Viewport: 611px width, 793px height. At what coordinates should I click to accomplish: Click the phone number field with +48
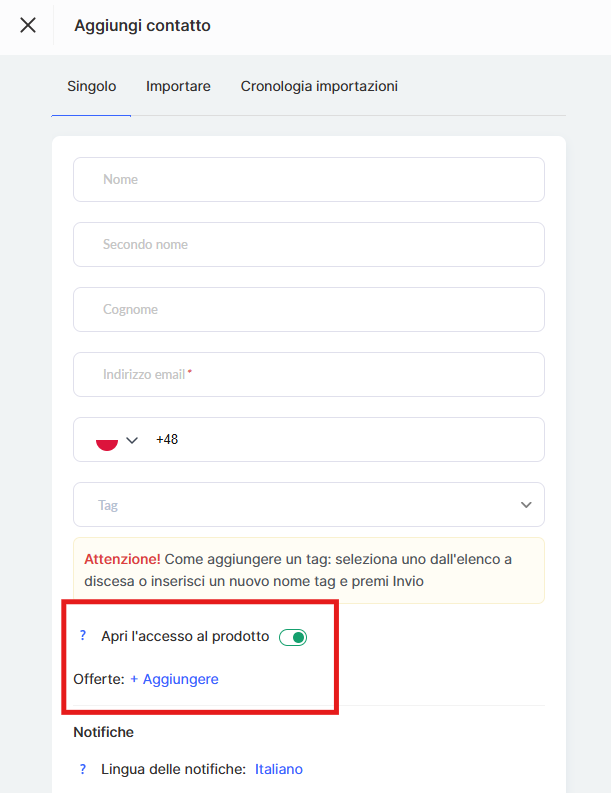coord(345,440)
